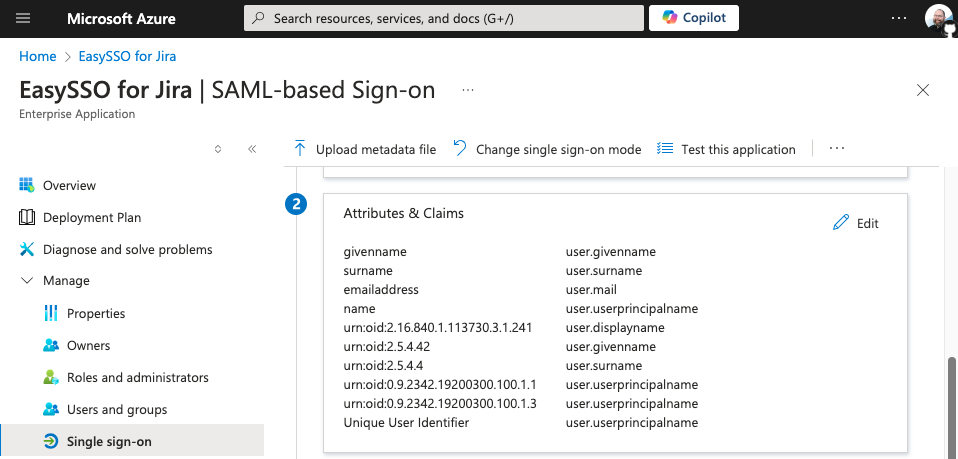The height and width of the screenshot is (459, 958).
Task: Click the Users and groups icon
Action: (51, 409)
